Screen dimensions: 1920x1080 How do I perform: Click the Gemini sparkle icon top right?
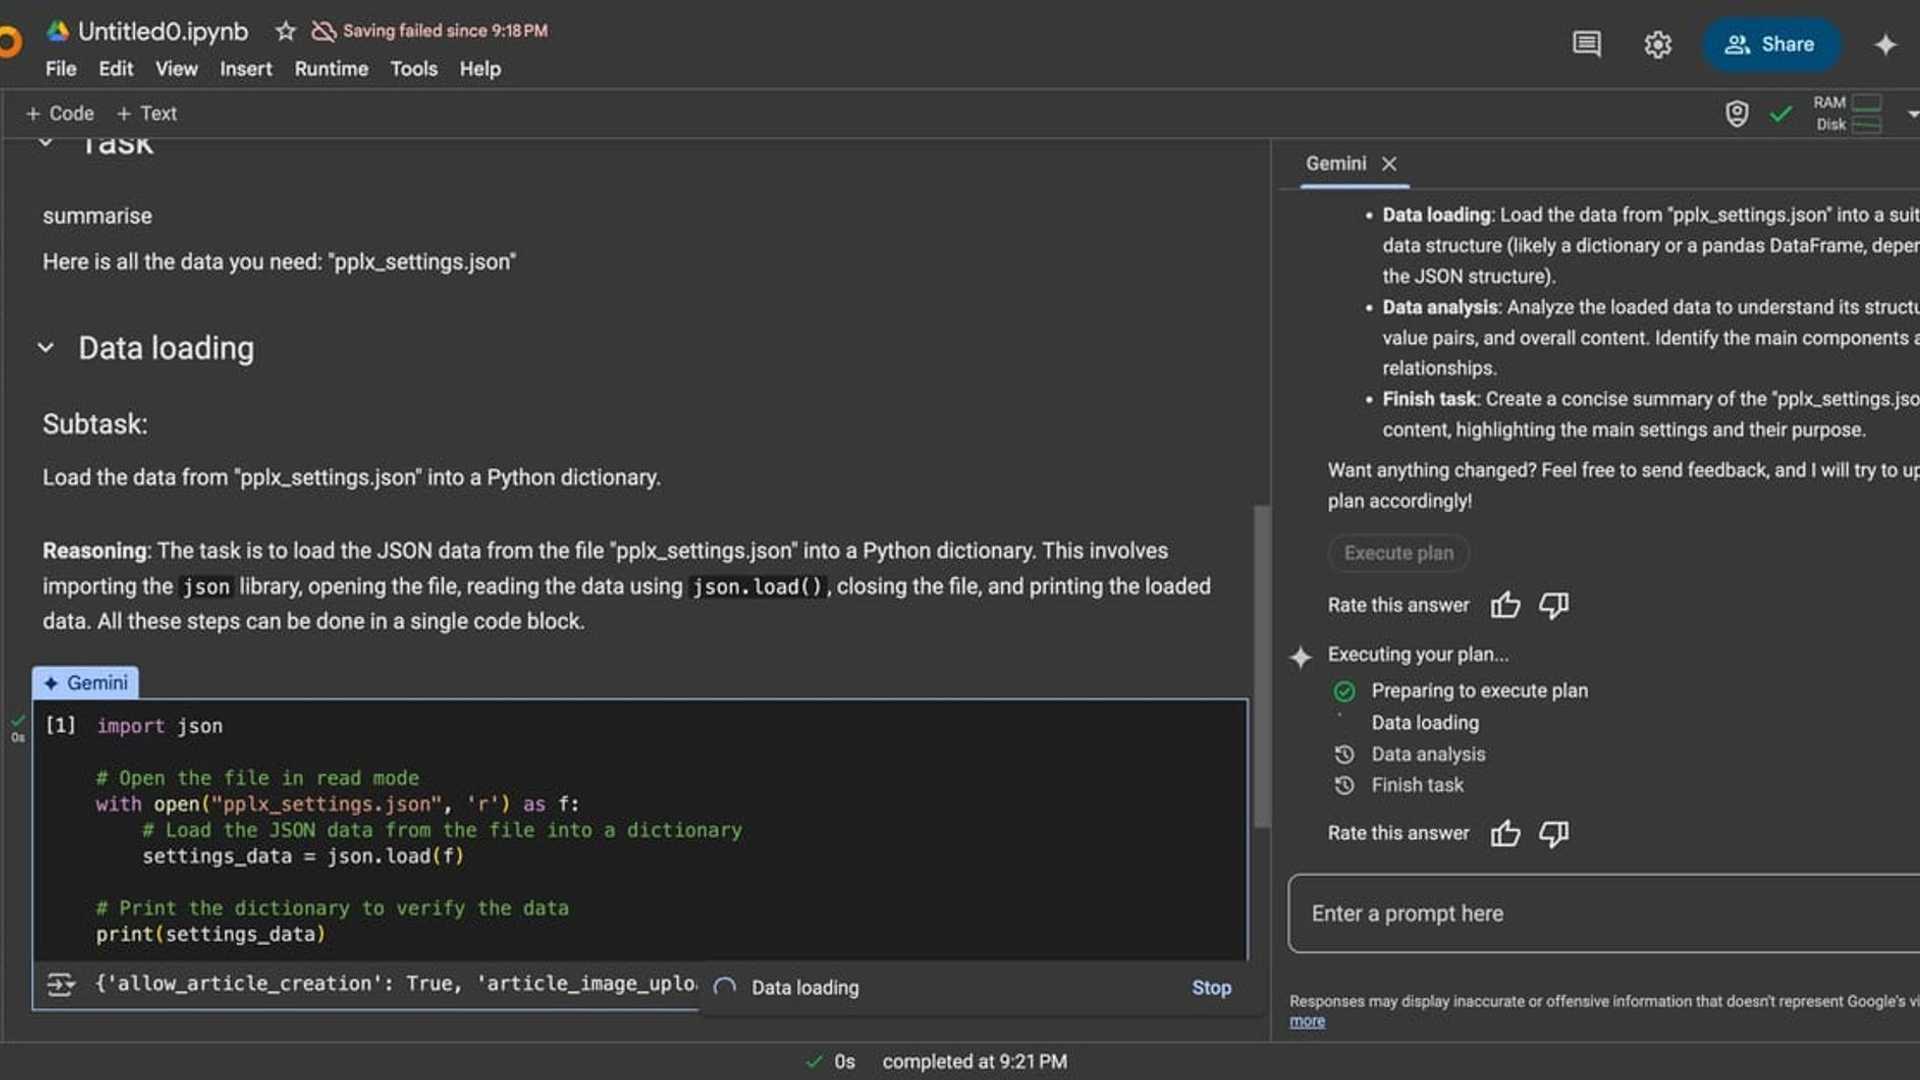tap(1886, 44)
